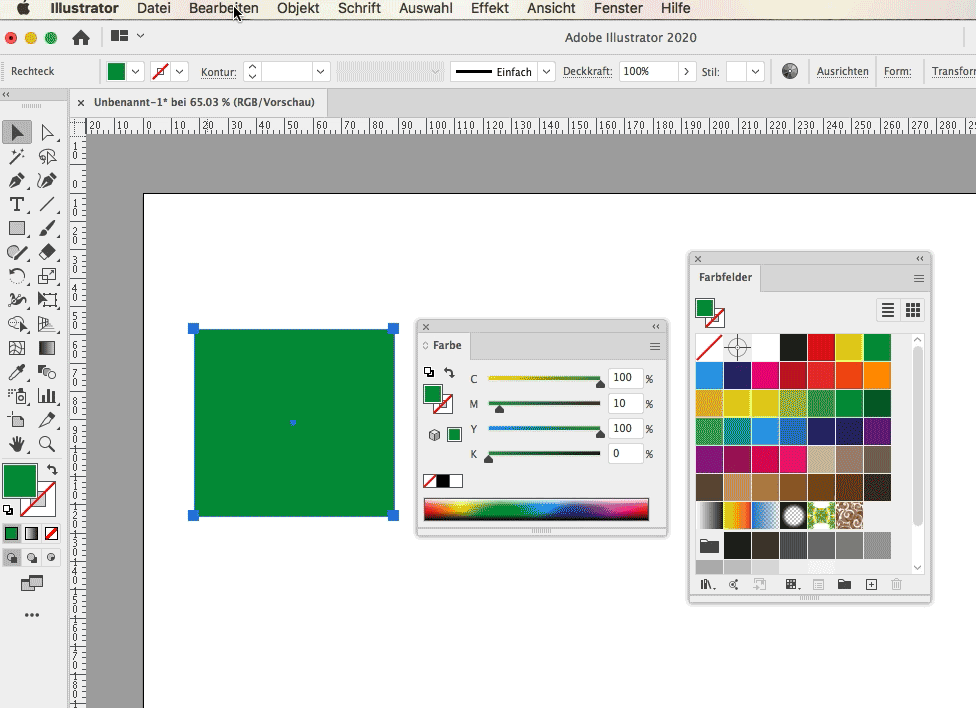Select the Hand tool
976x708 pixels.
click(x=17, y=444)
